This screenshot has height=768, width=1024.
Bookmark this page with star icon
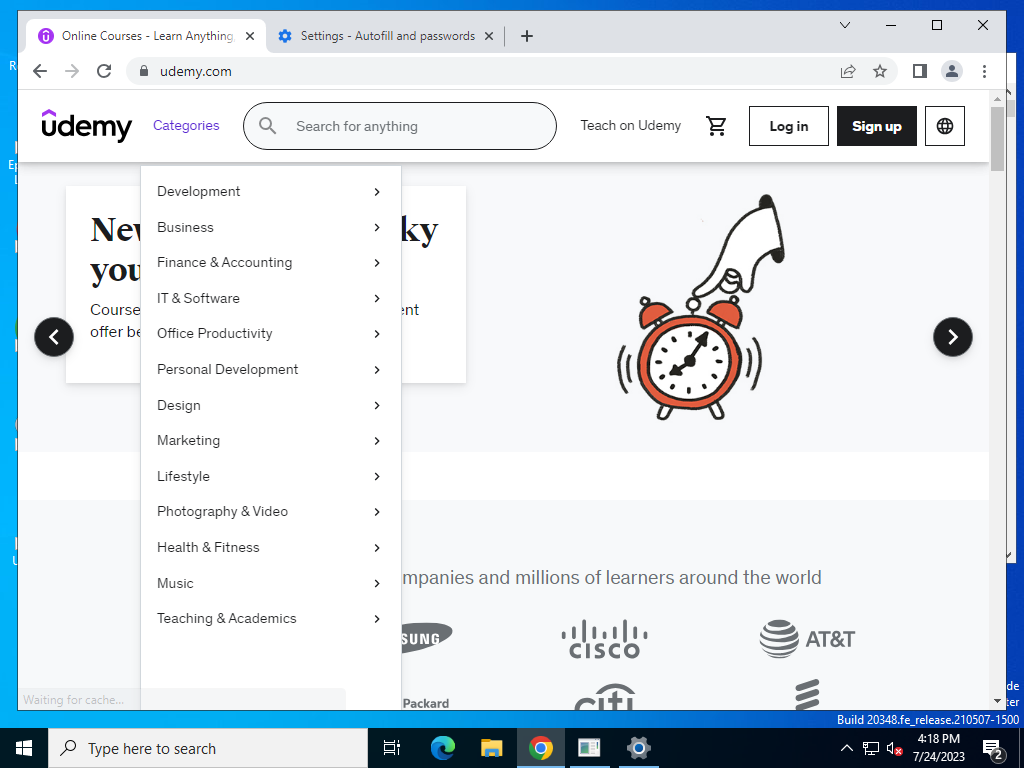click(x=880, y=71)
